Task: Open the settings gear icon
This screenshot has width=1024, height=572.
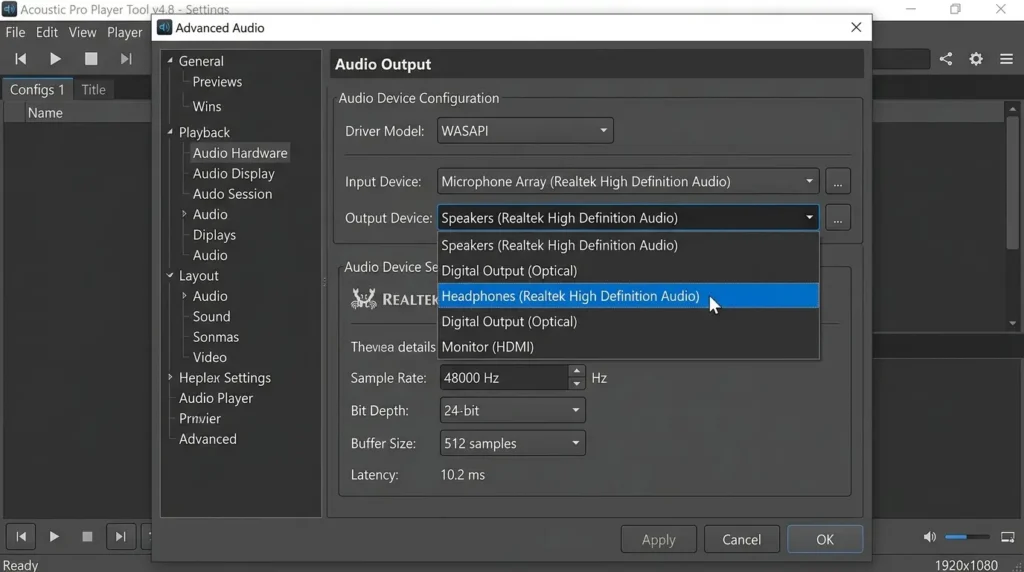Action: (976, 59)
